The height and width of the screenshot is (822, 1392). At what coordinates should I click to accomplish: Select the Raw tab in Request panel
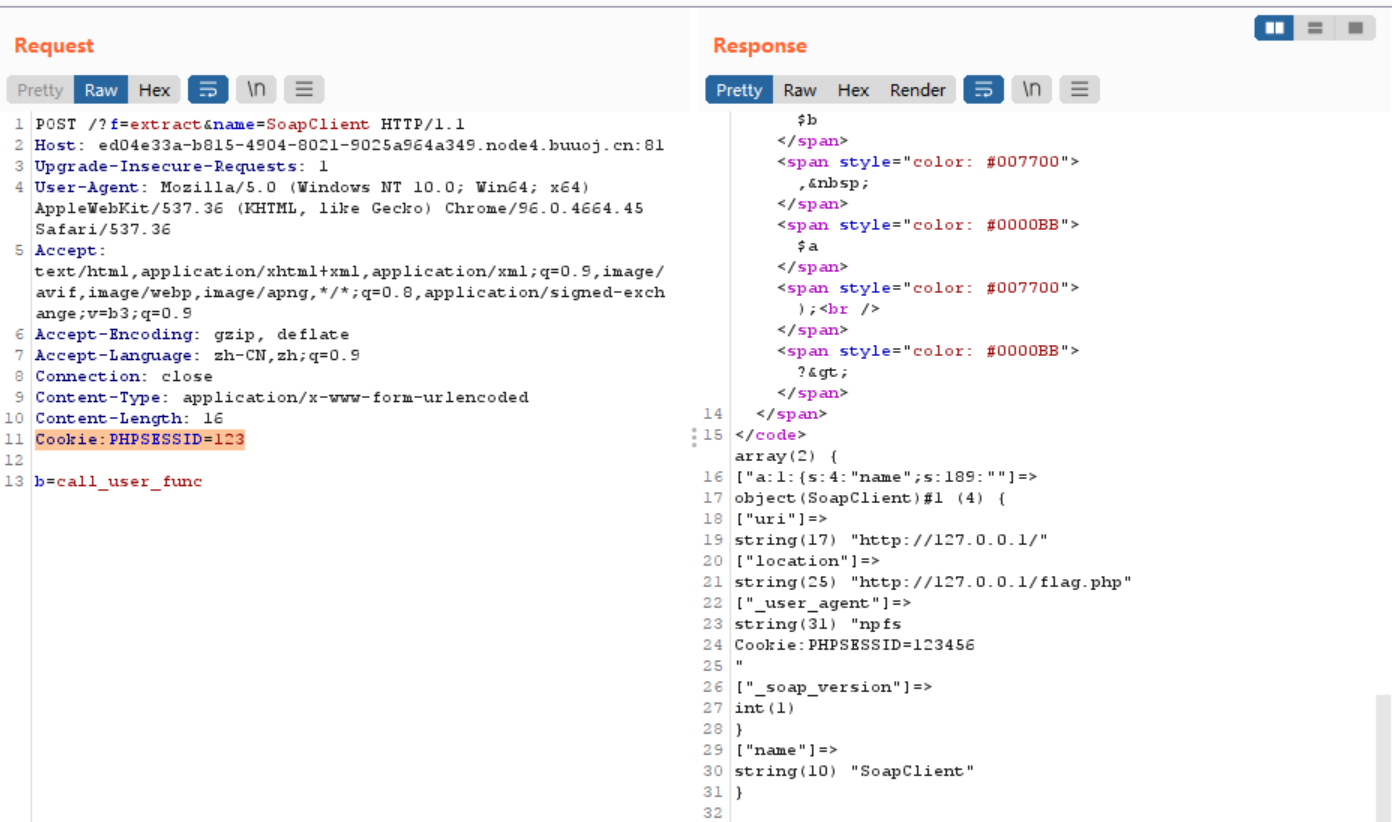coord(101,90)
